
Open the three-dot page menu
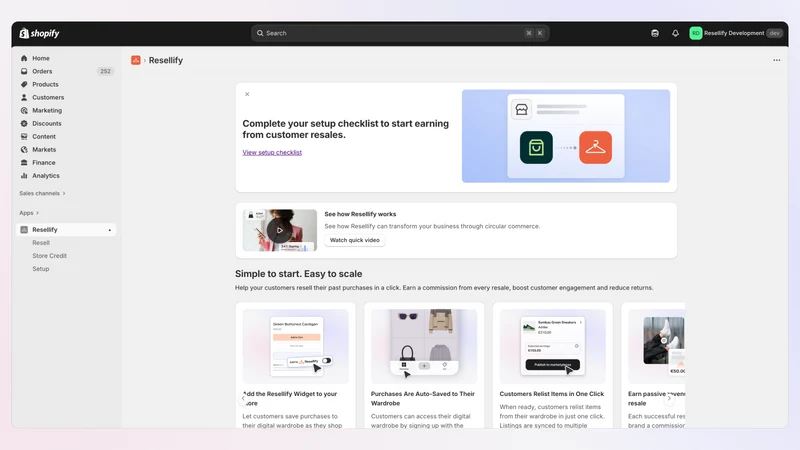[777, 60]
